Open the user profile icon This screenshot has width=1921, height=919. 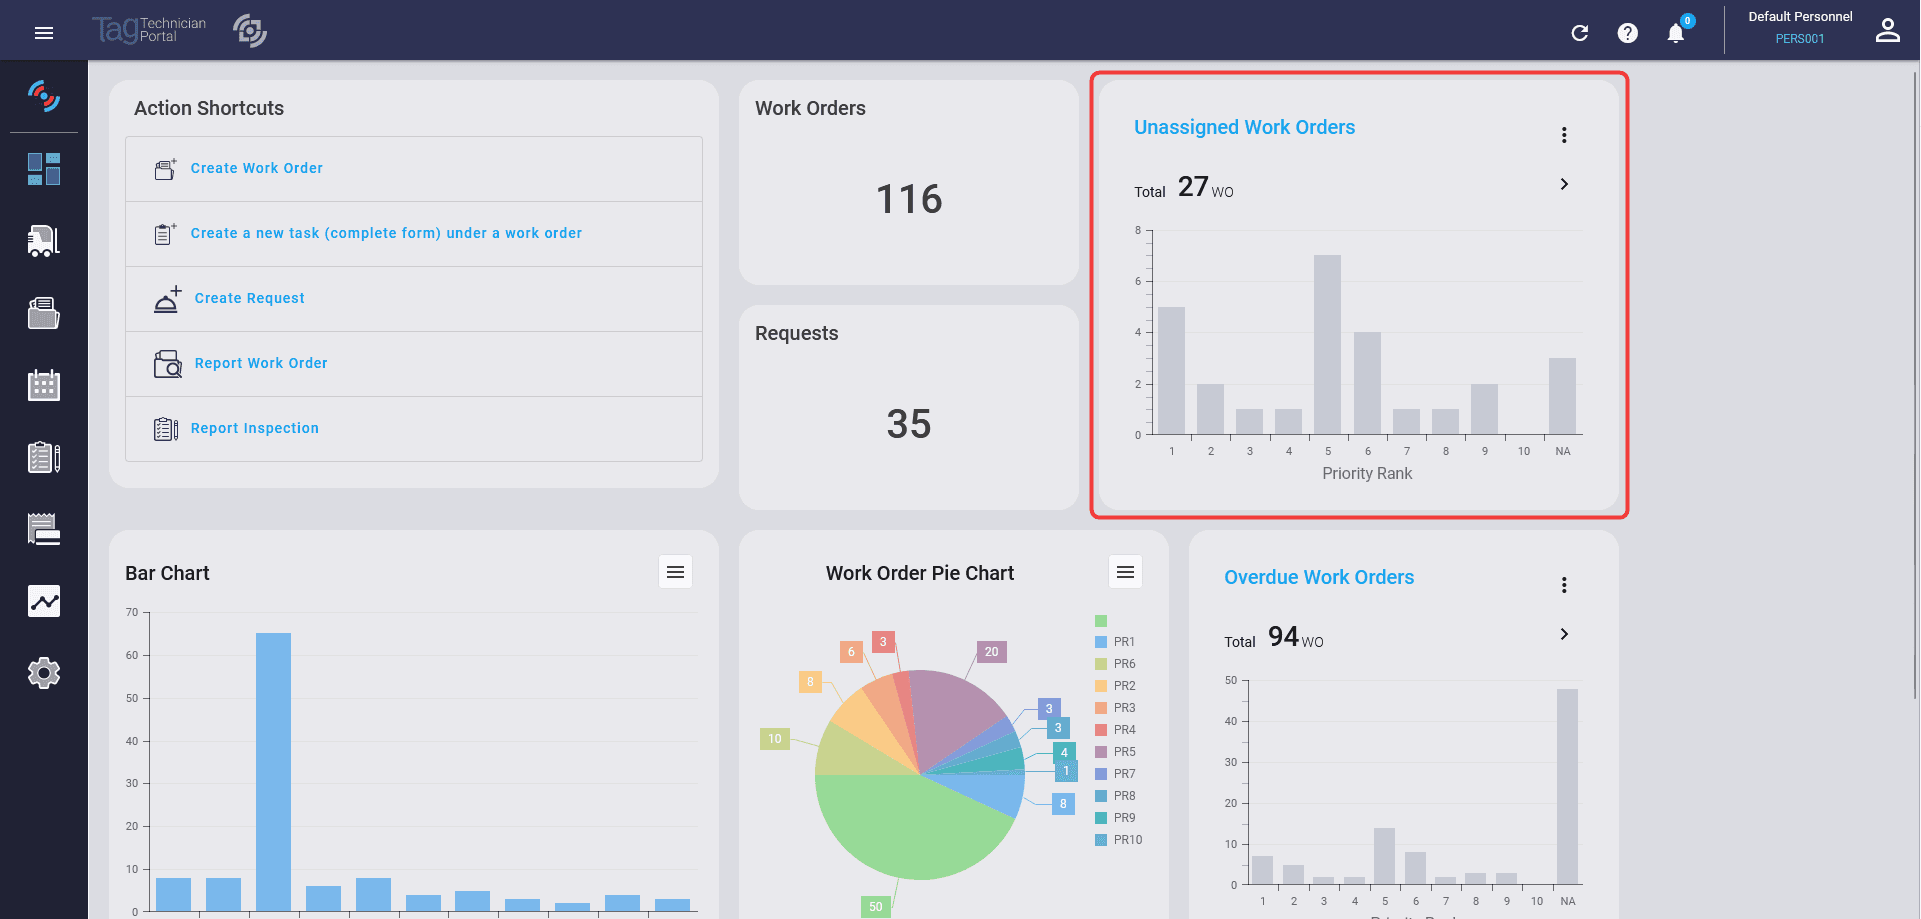pos(1887,30)
